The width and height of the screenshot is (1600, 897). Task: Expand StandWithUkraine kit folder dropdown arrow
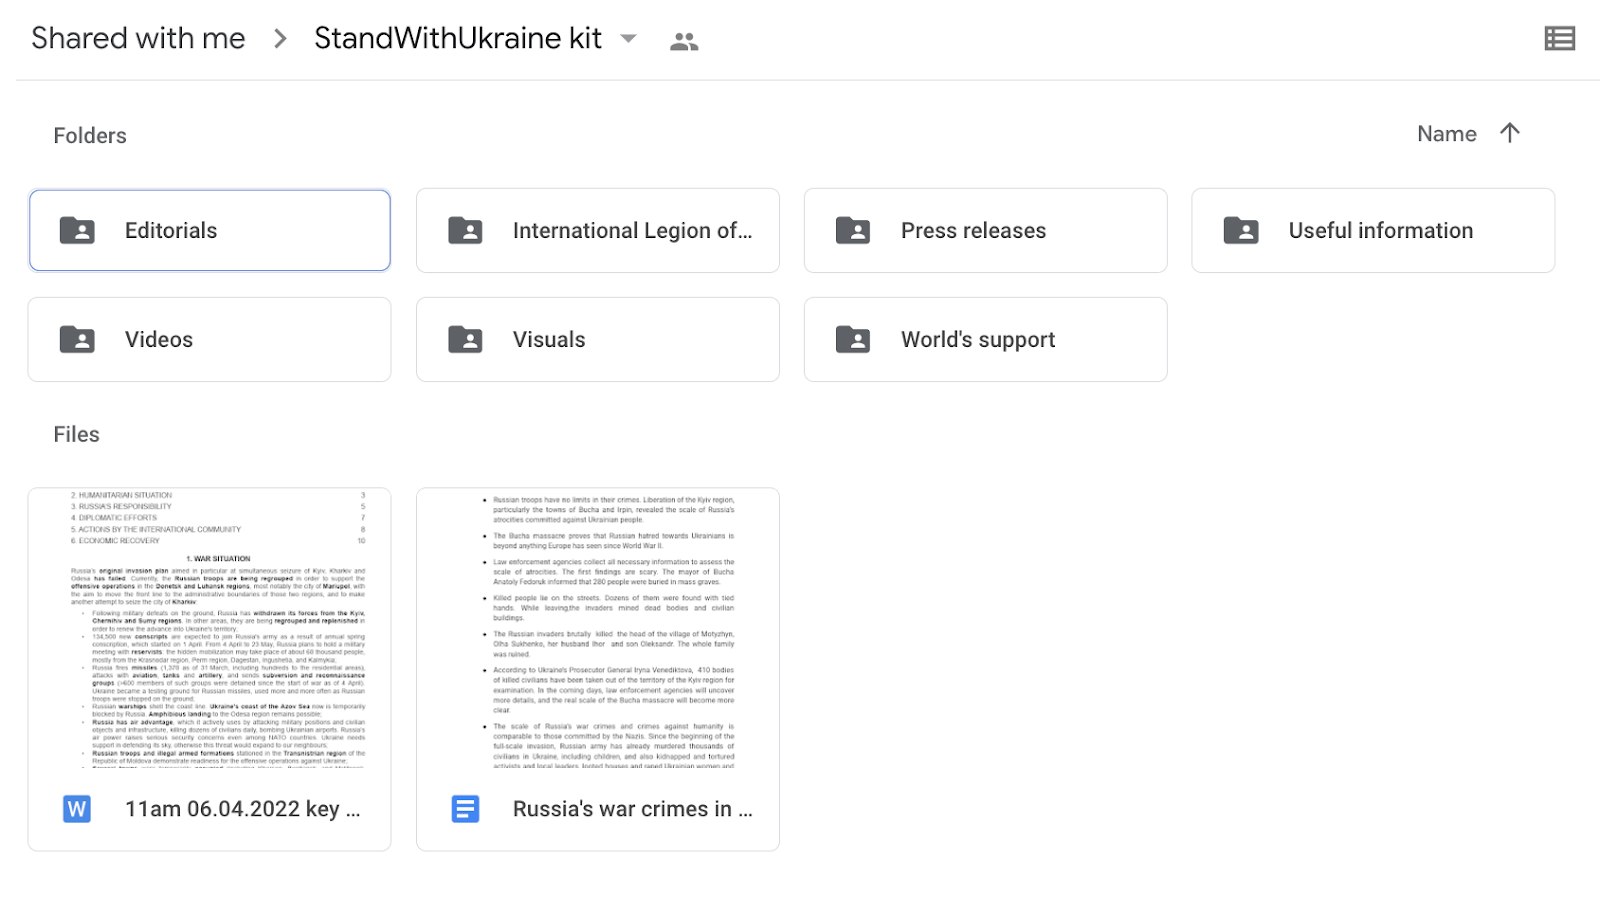click(628, 39)
